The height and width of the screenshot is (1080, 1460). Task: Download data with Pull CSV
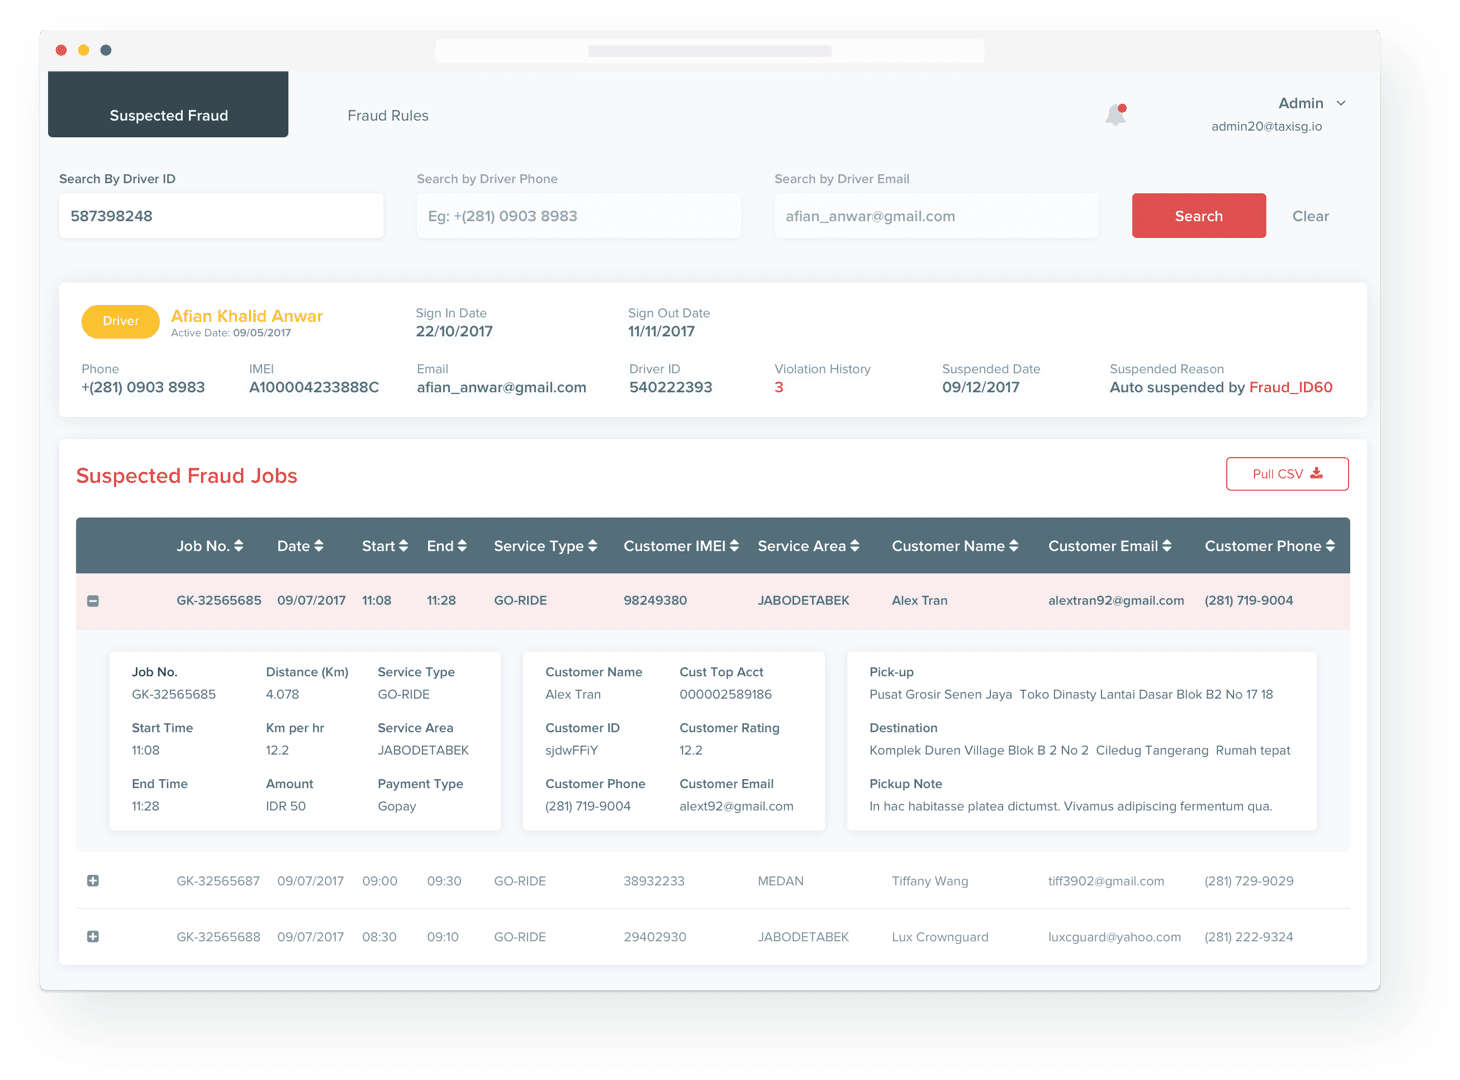coord(1287,474)
